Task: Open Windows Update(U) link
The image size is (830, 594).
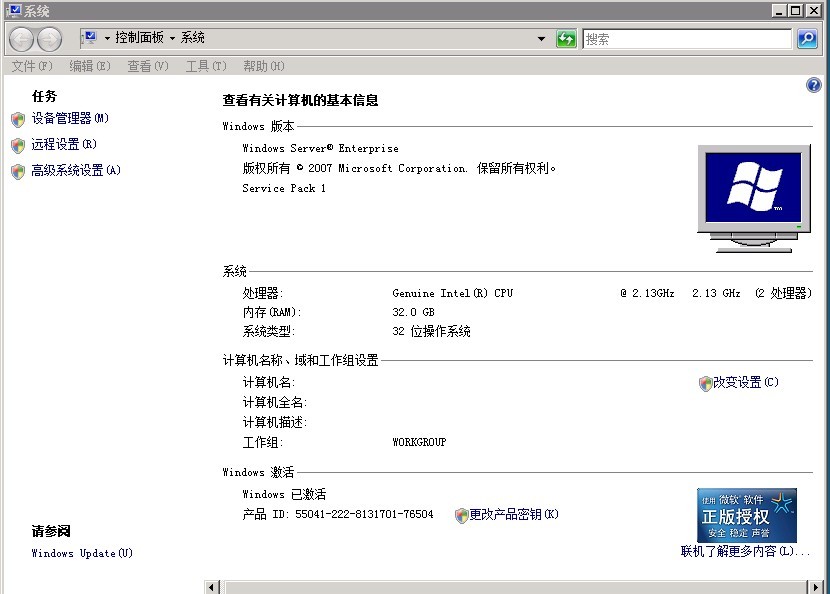Action: 82,553
